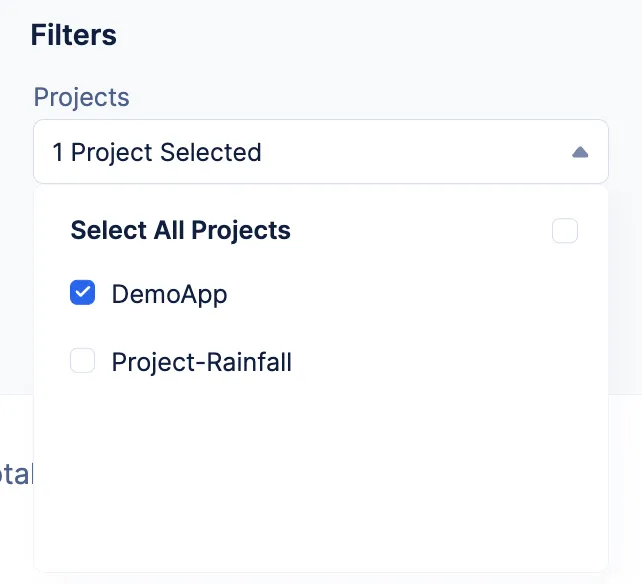
Task: Click the empty square icon right of Select All Projects
Action: pyautogui.click(x=565, y=231)
